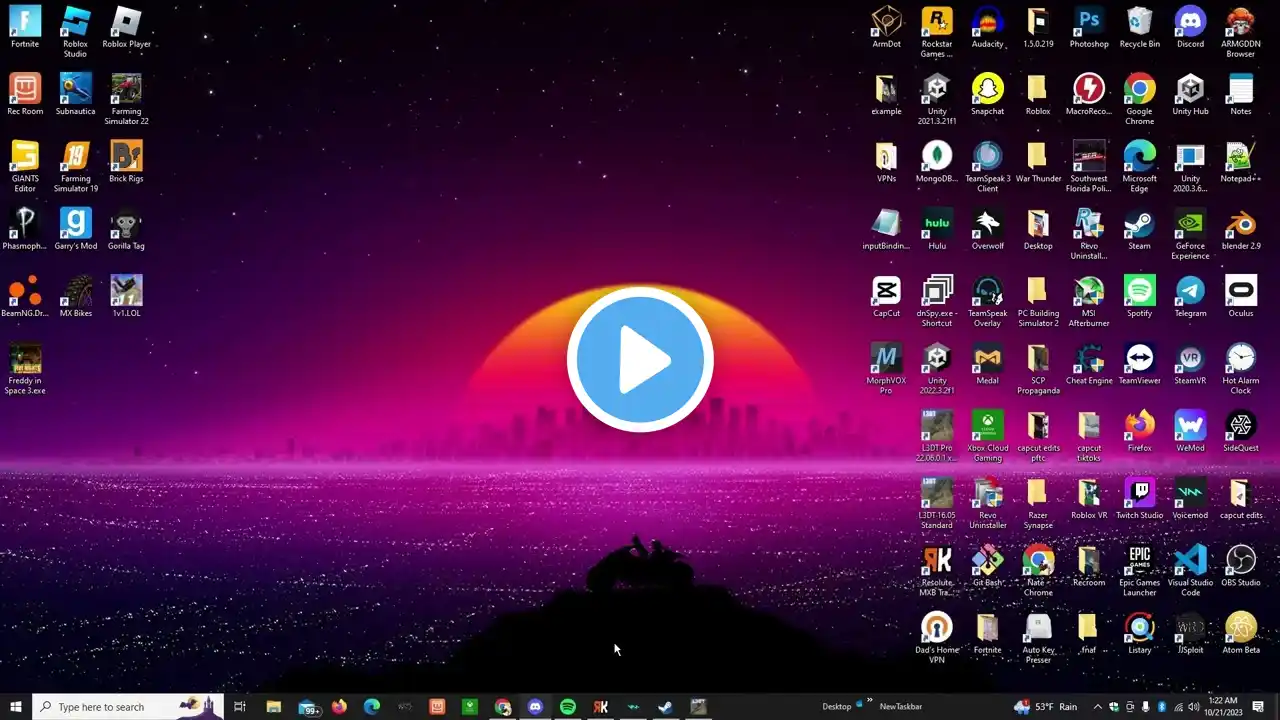This screenshot has width=1280, height=720.
Task: Click the blender 2.9 desktop icon
Action: tap(1241, 228)
